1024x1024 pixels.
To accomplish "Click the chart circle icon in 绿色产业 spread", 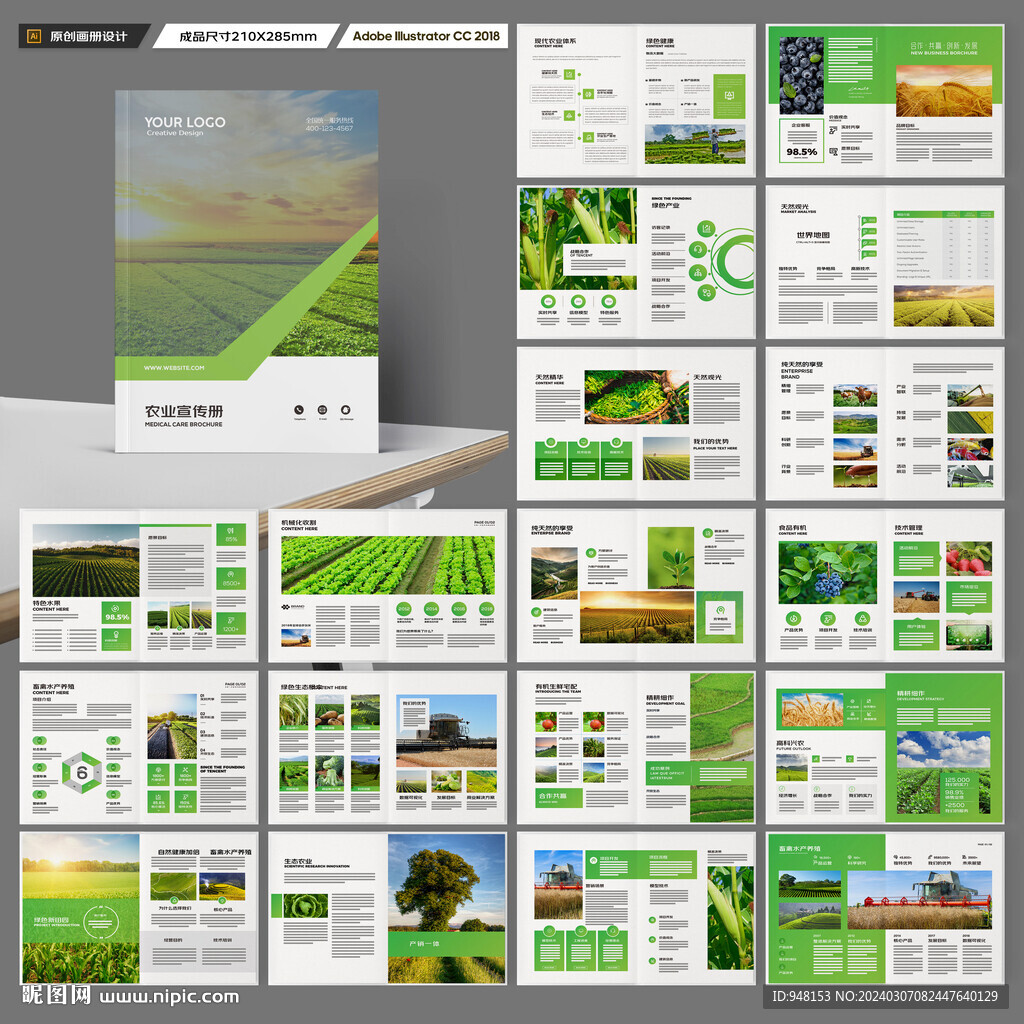I will tap(706, 229).
